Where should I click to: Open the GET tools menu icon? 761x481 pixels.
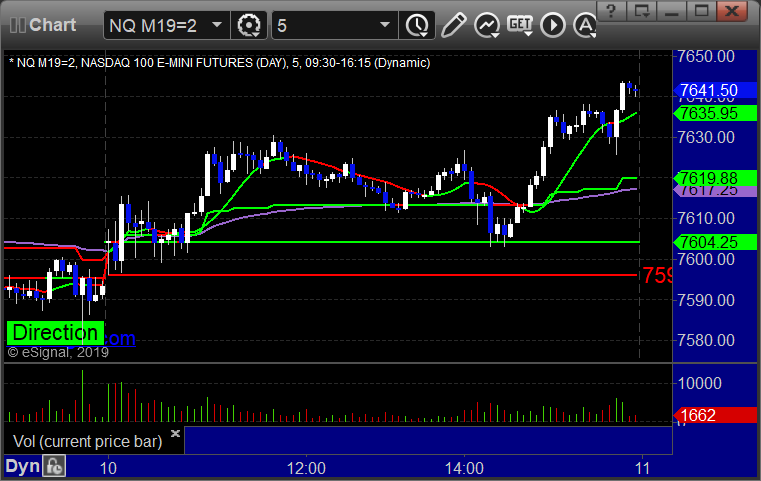520,25
